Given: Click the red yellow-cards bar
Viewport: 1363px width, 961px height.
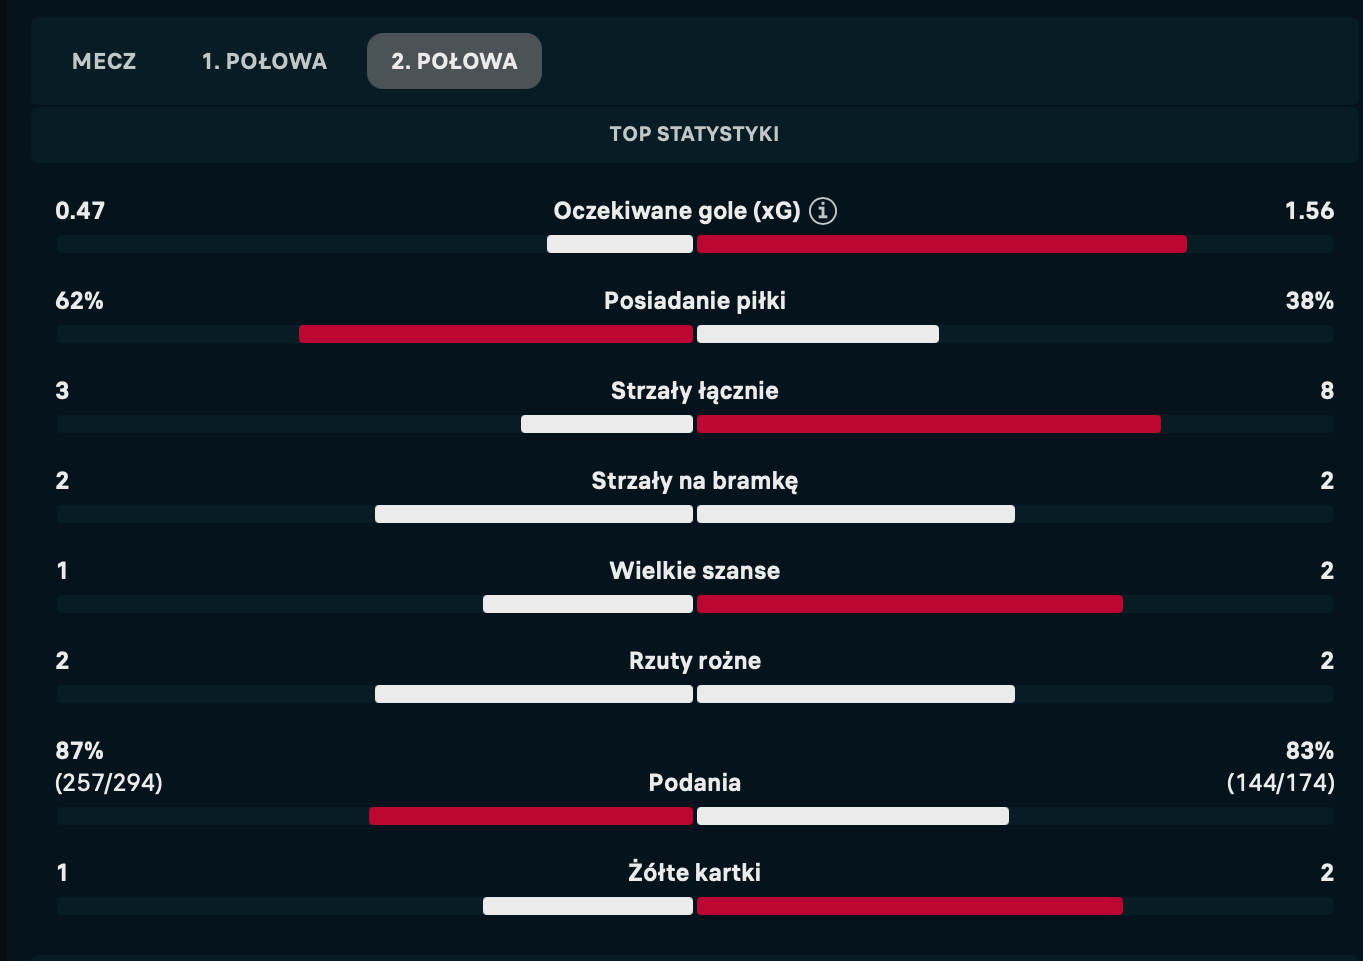Looking at the screenshot, I should [x=910, y=906].
